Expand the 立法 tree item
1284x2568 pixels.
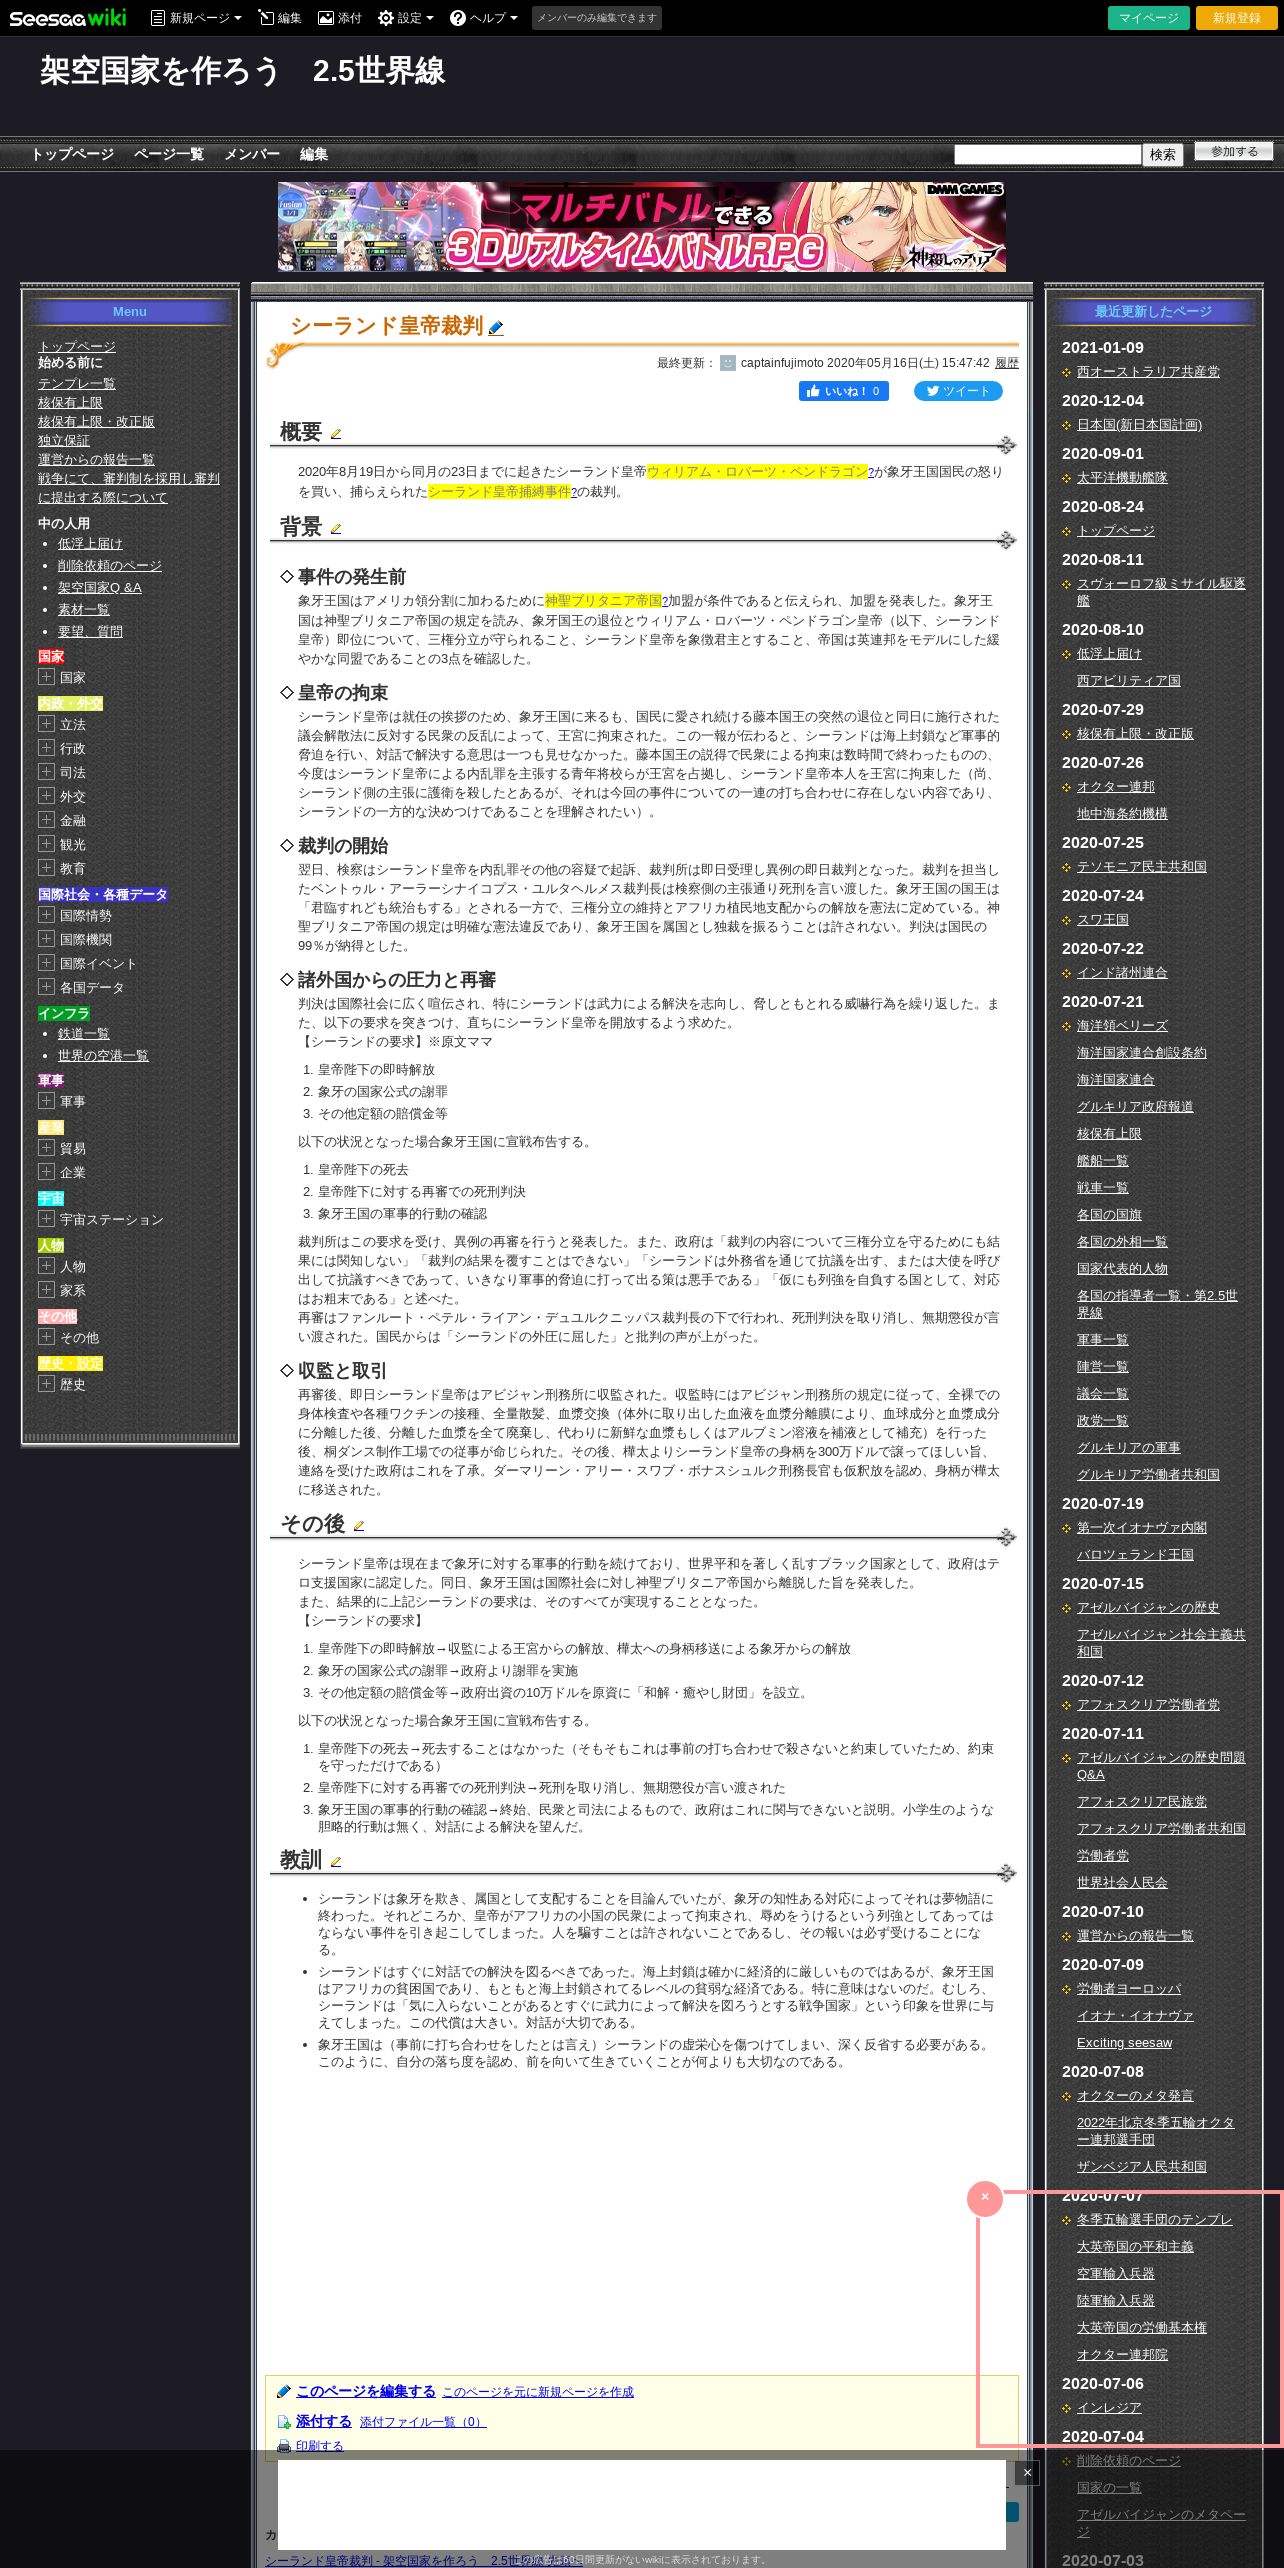pyautogui.click(x=46, y=724)
